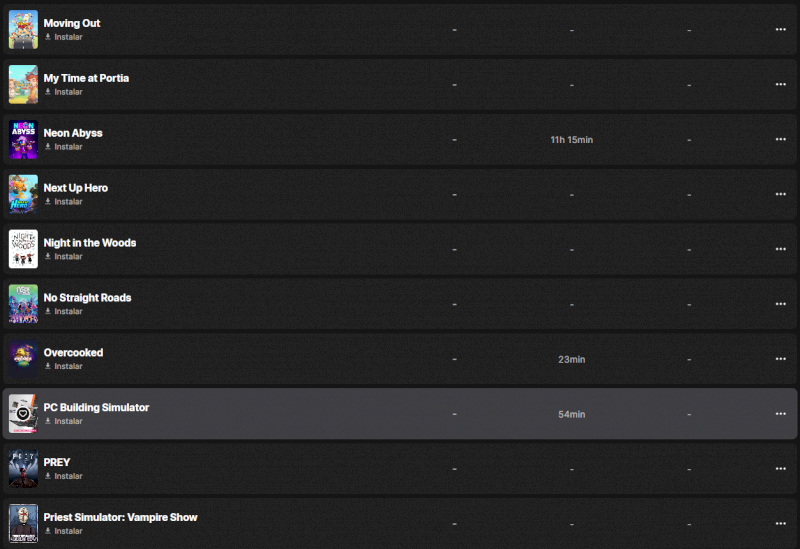Click the Next Up Hero cover thumbnail
Screen dimensions: 800x549
tap(23, 194)
